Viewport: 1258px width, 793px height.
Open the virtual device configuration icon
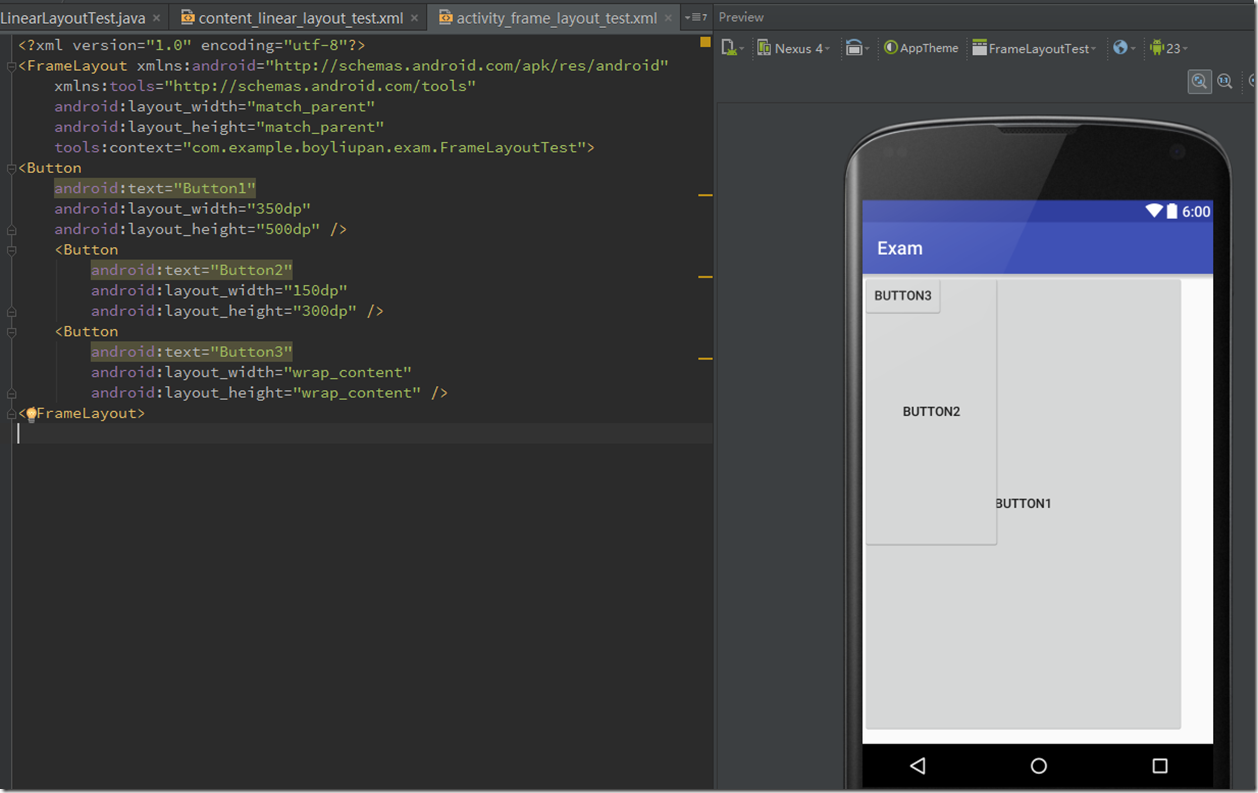click(x=730, y=48)
